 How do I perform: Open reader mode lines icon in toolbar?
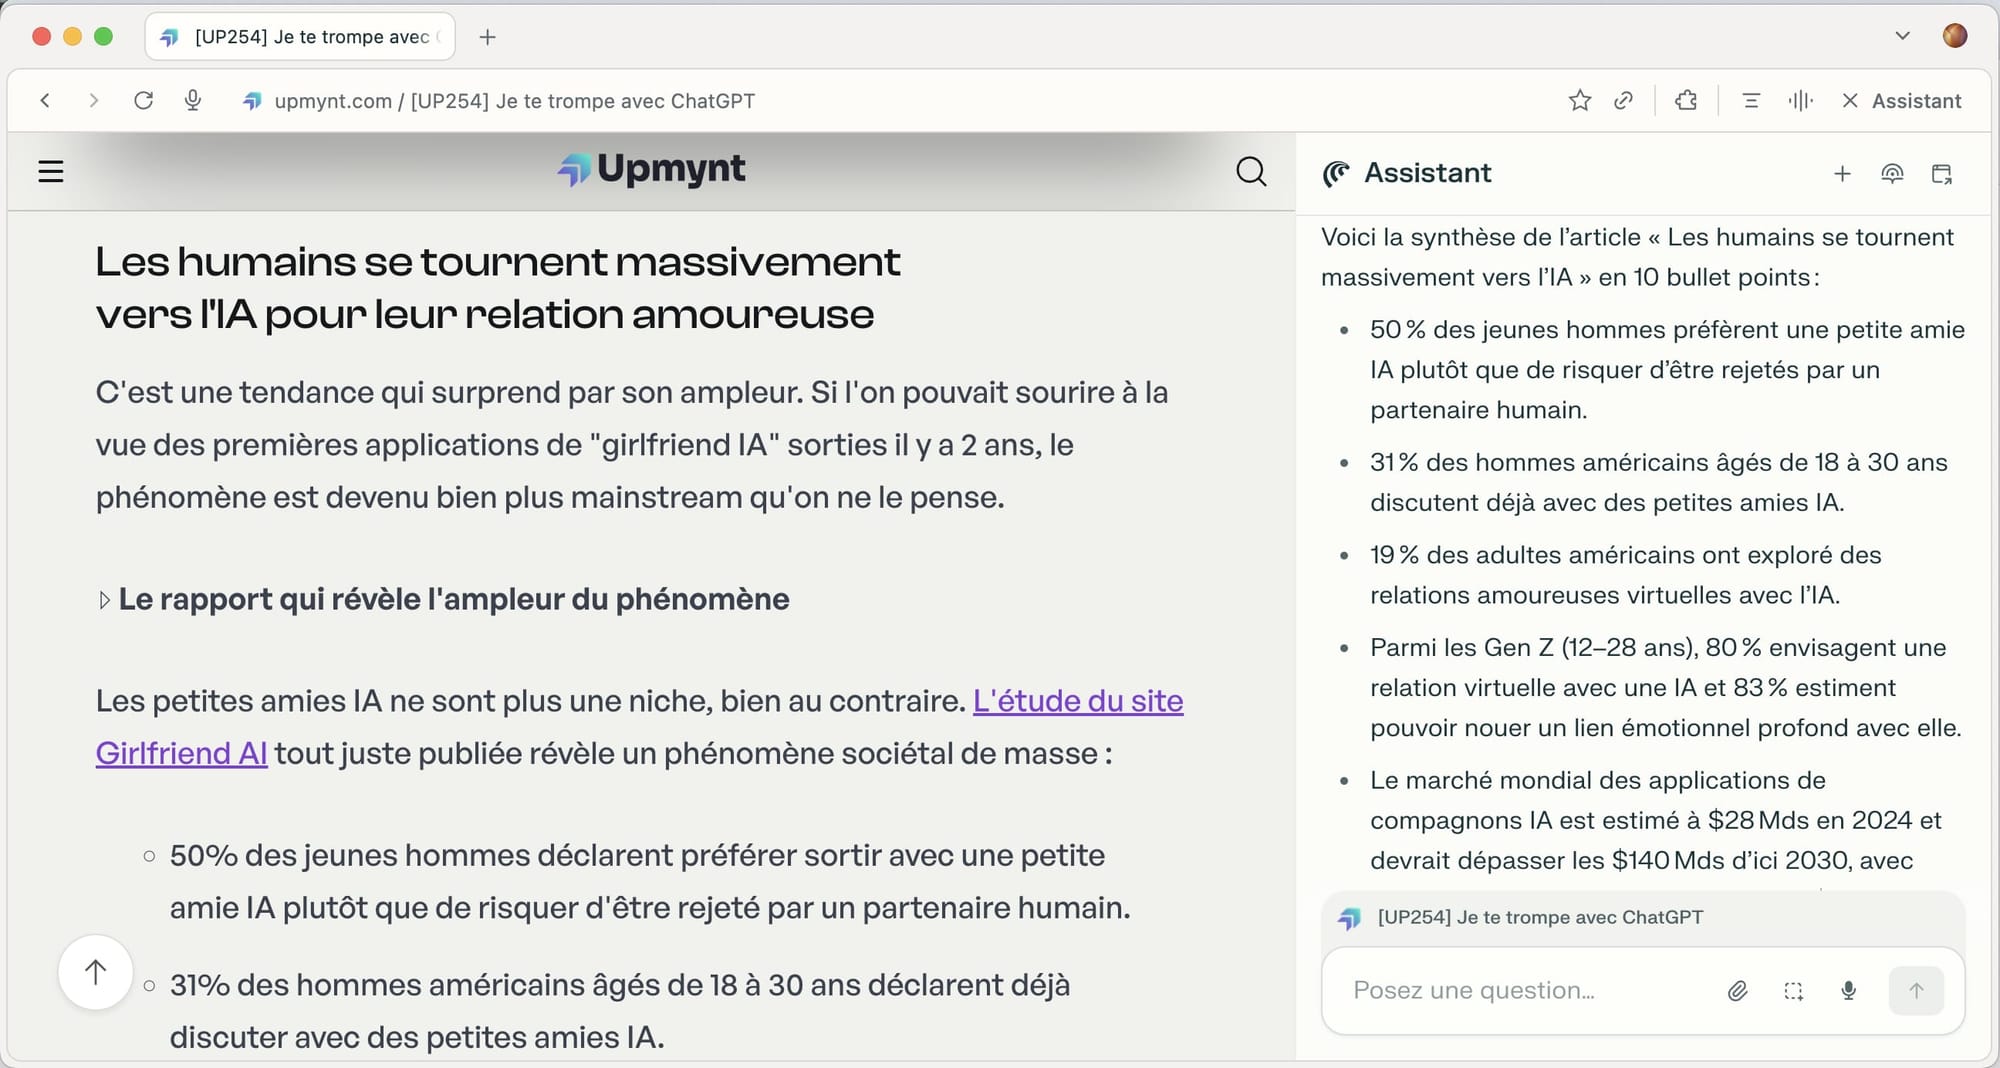point(1750,100)
